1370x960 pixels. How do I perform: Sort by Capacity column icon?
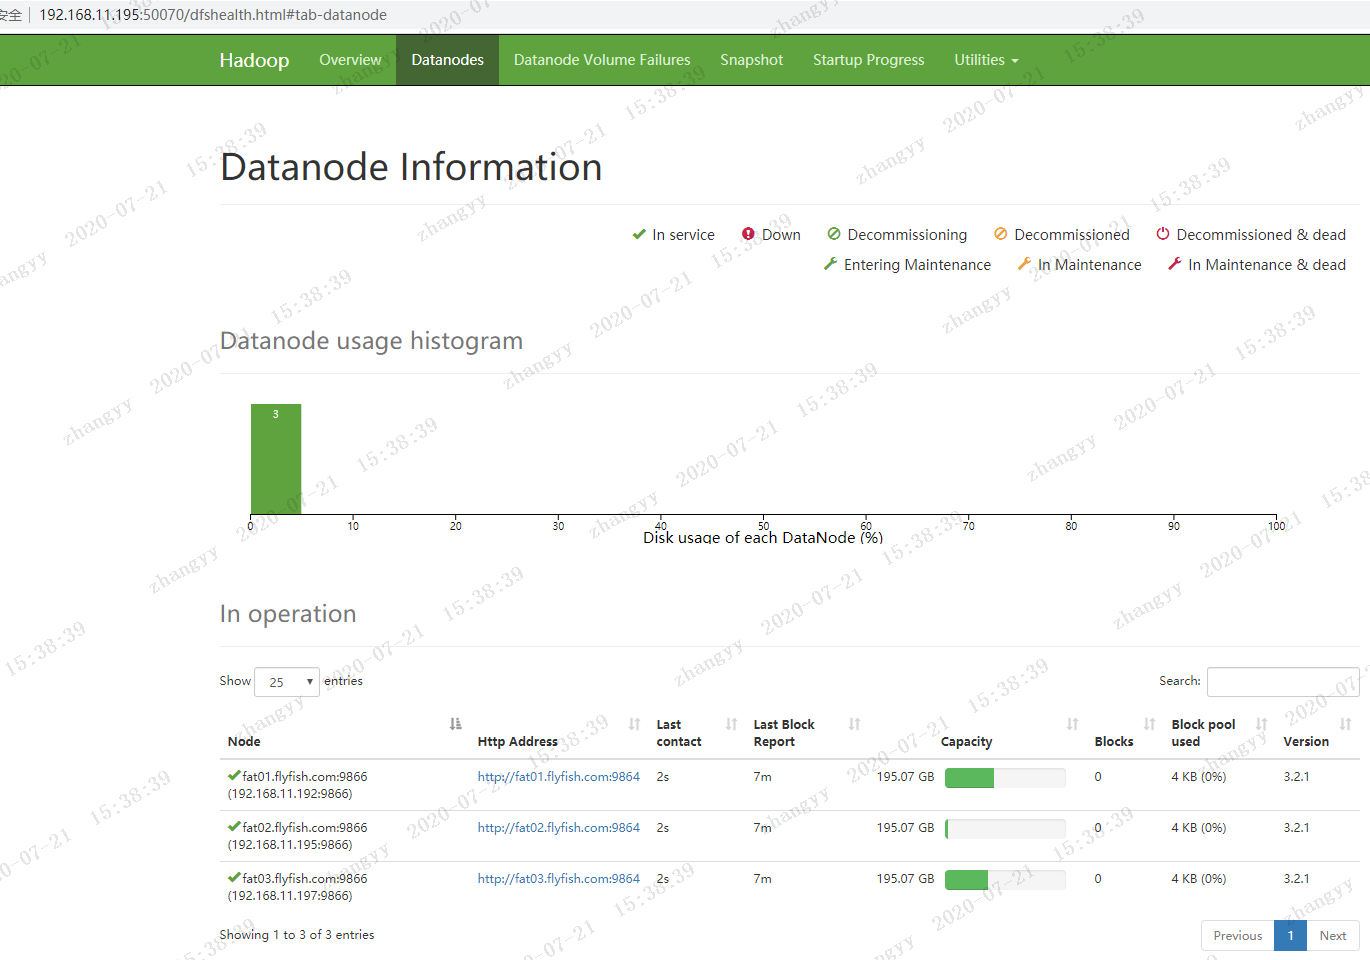1072,724
